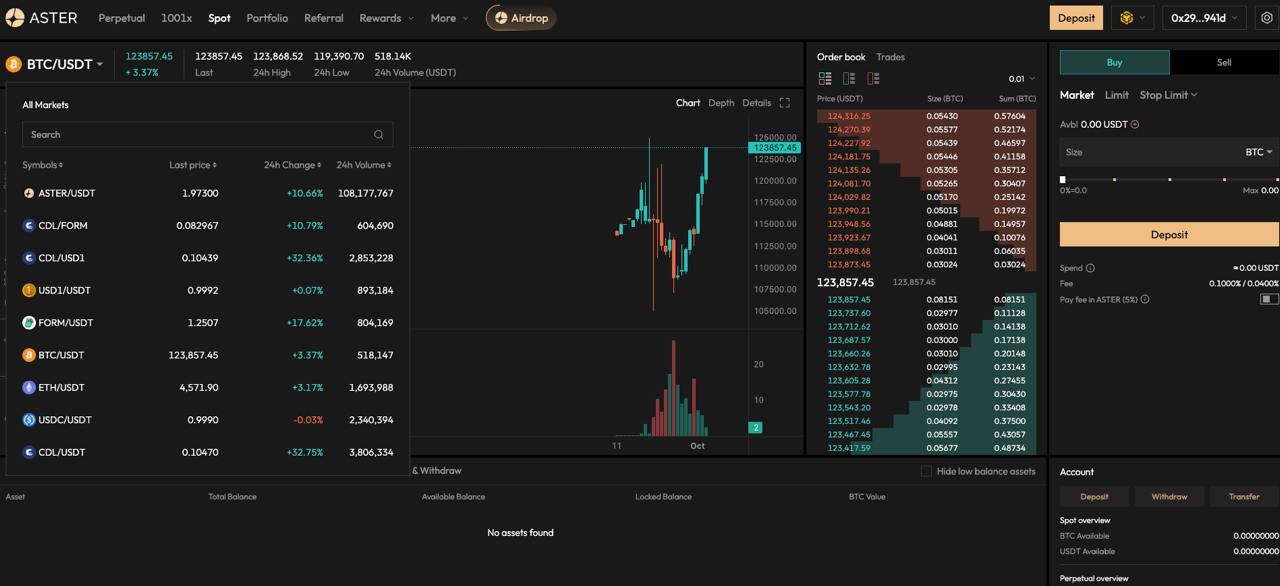This screenshot has height=586, width=1280.
Task: Toggle Pay fee in ASTER switch
Action: coord(1269,299)
